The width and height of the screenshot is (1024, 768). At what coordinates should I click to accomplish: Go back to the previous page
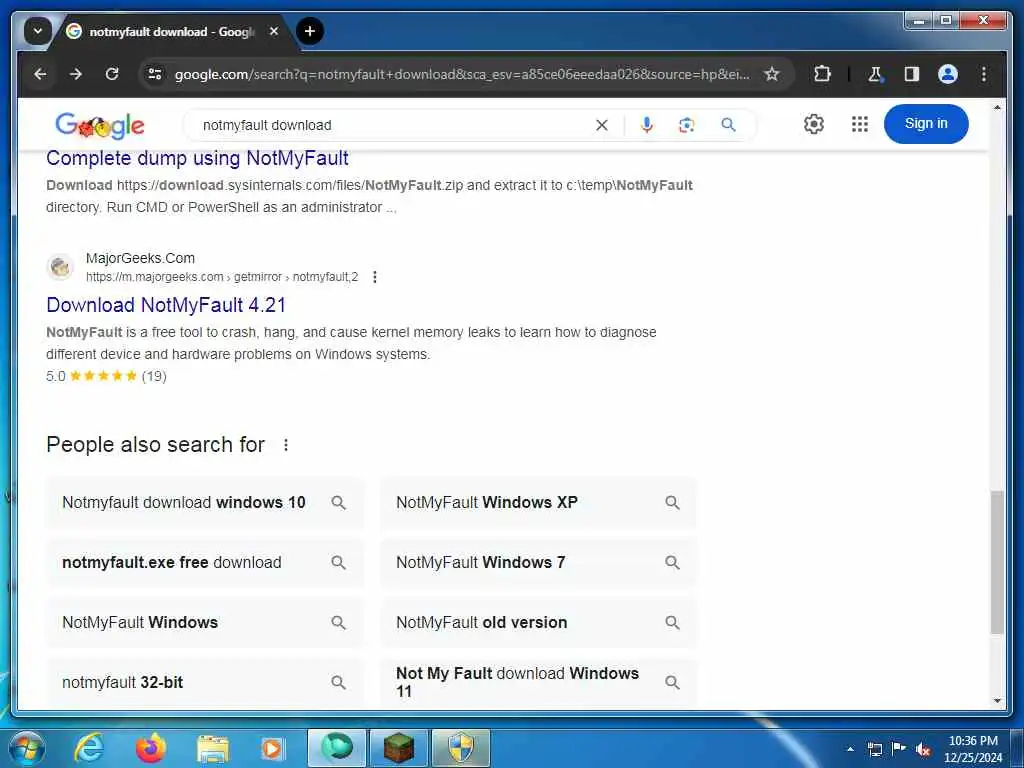[40, 74]
